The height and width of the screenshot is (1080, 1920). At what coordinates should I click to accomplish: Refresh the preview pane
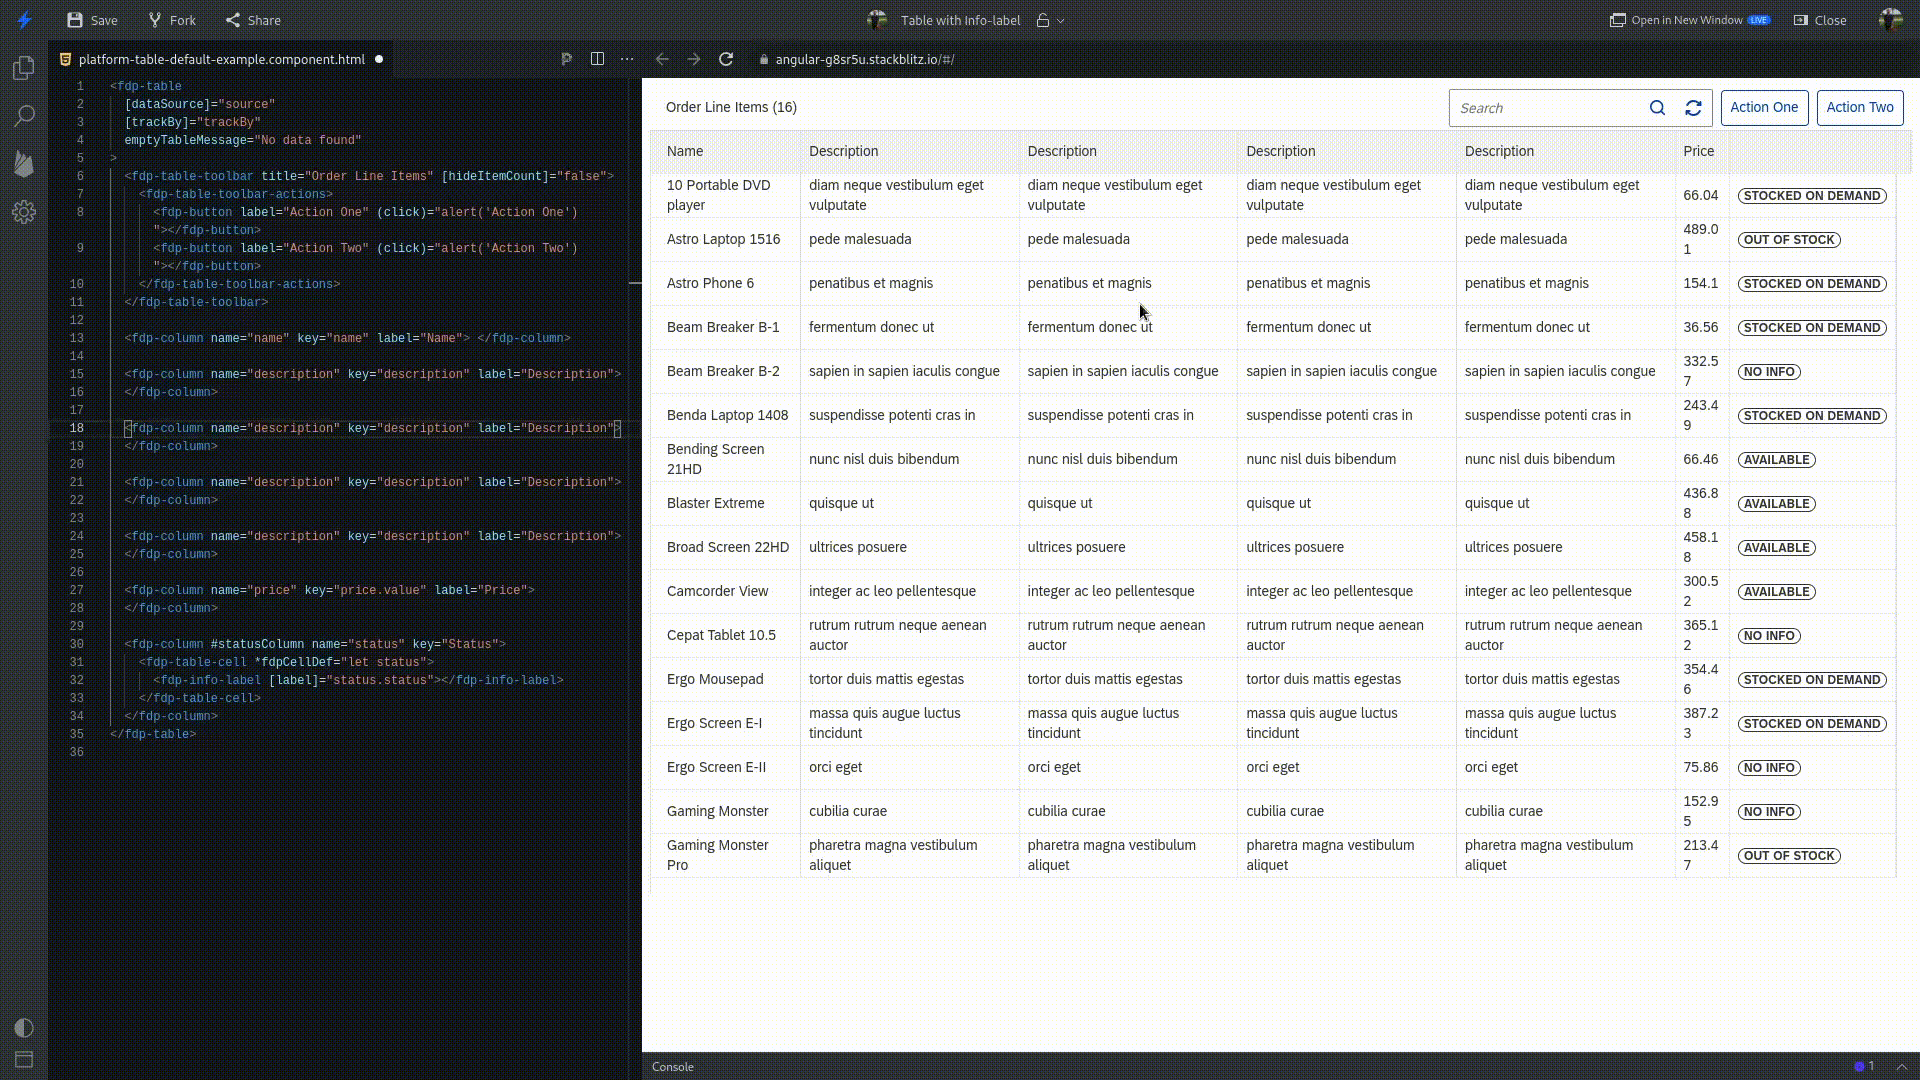(x=727, y=59)
